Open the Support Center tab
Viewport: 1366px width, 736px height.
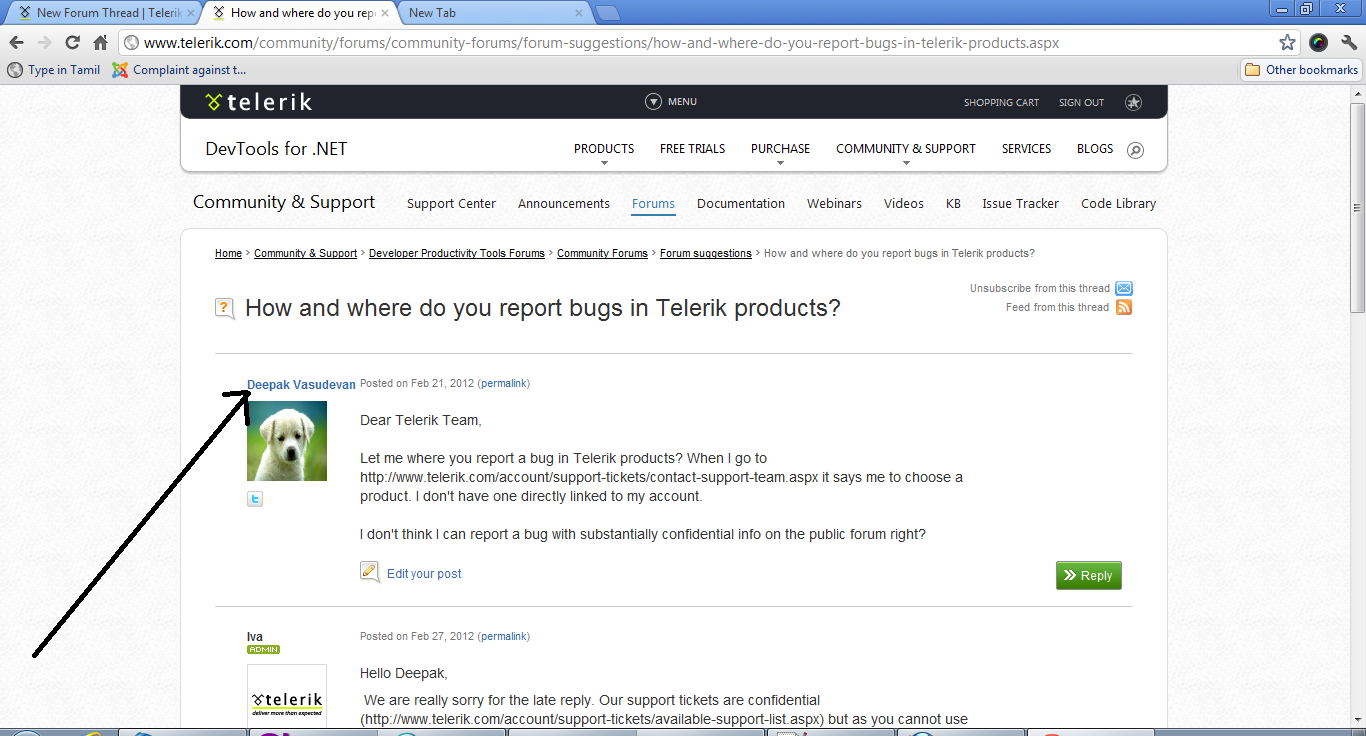coord(451,203)
